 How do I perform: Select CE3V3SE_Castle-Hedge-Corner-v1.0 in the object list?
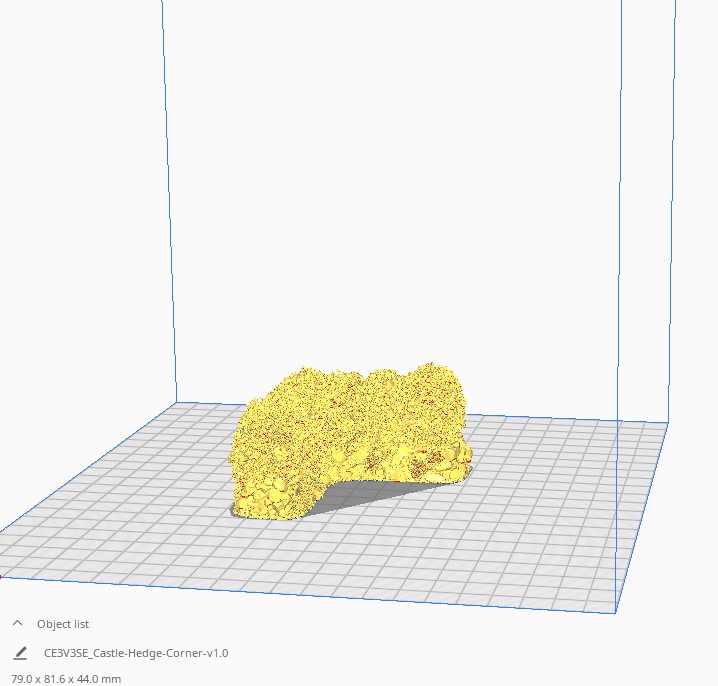click(x=136, y=653)
